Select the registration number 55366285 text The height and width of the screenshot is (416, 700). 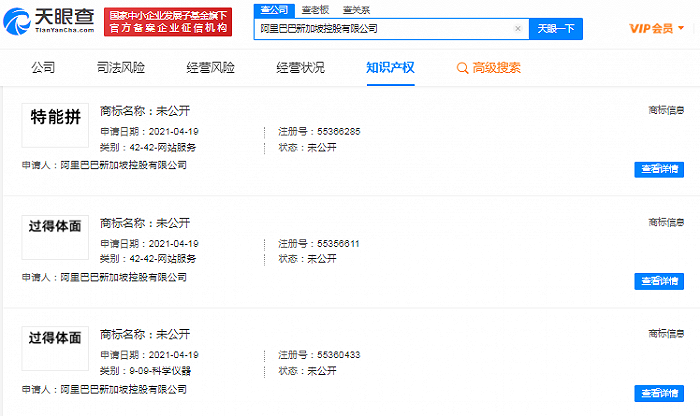[339, 132]
